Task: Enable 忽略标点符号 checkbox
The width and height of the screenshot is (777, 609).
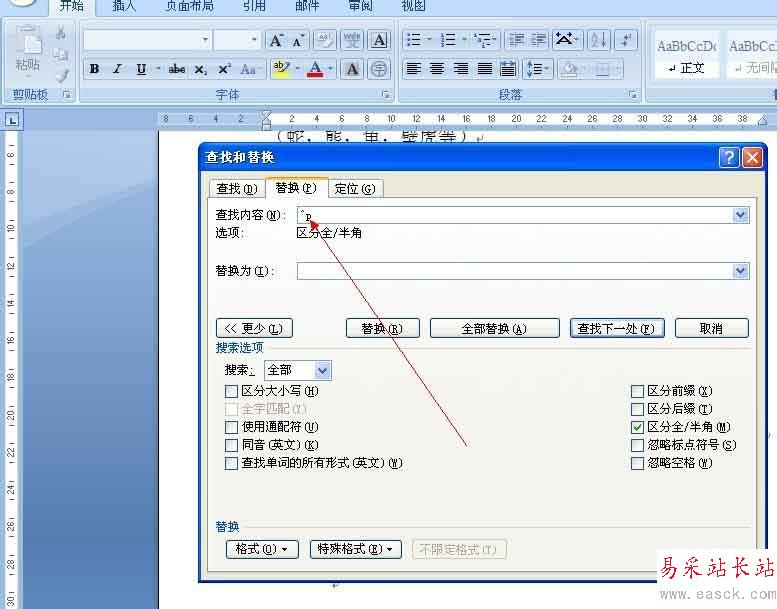Action: click(637, 445)
